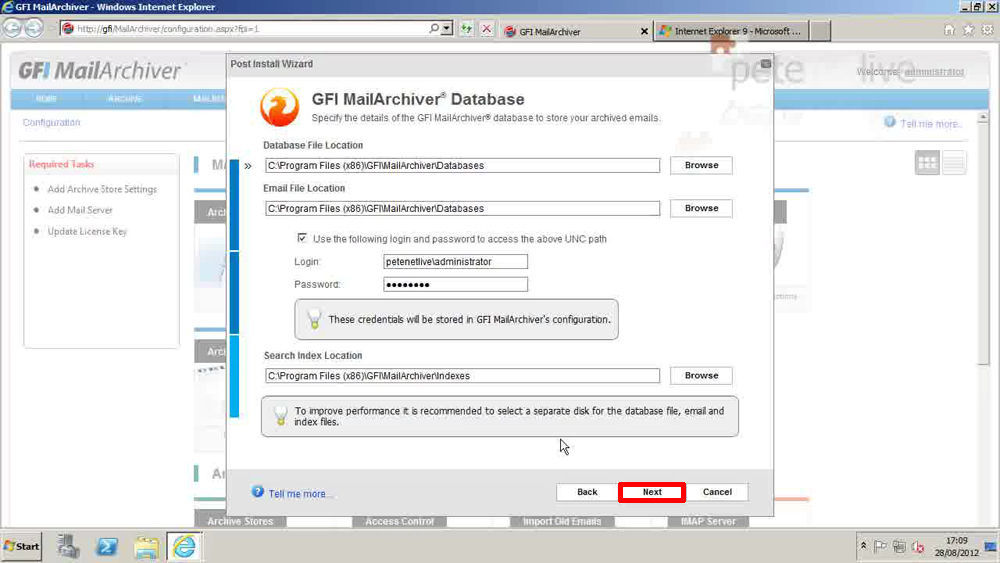1000x563 pixels.
Task: Click the blue help icon in wizard footer
Action: (258, 492)
